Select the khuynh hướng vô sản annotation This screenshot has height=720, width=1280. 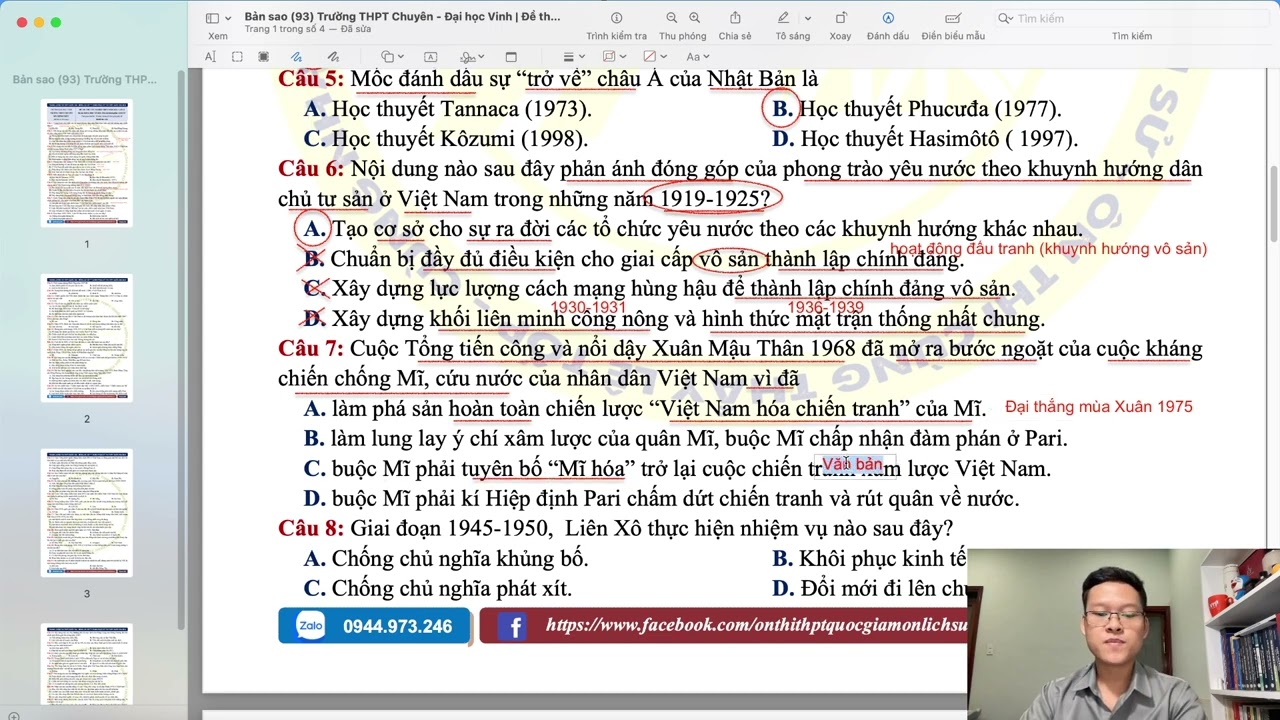pyautogui.click(x=1048, y=249)
